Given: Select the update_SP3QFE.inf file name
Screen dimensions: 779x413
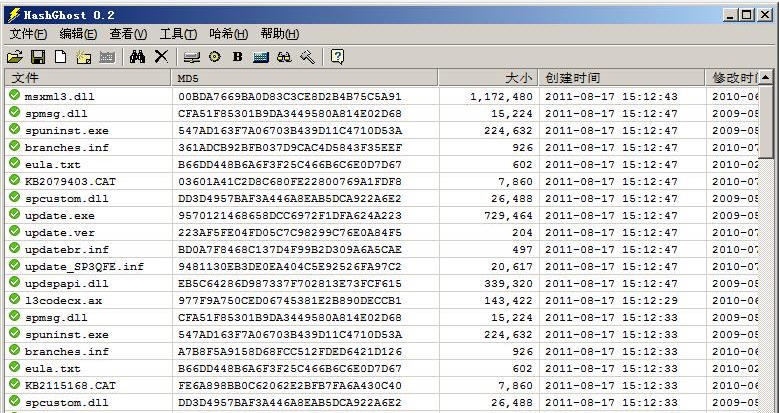Looking at the screenshot, I should tap(84, 267).
